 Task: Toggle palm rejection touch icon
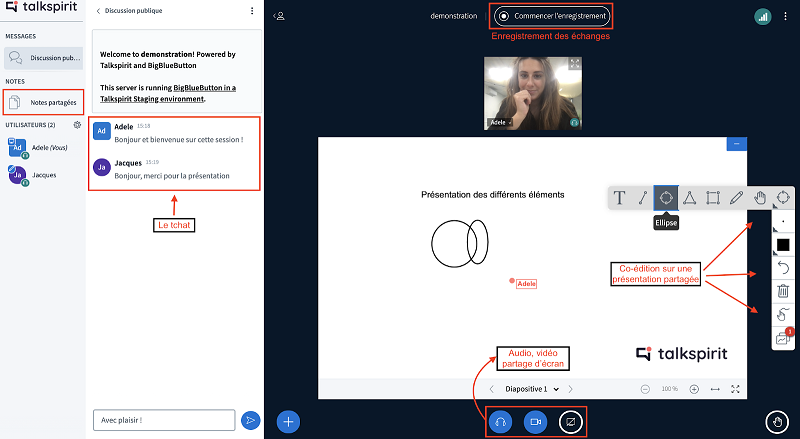tap(783, 314)
